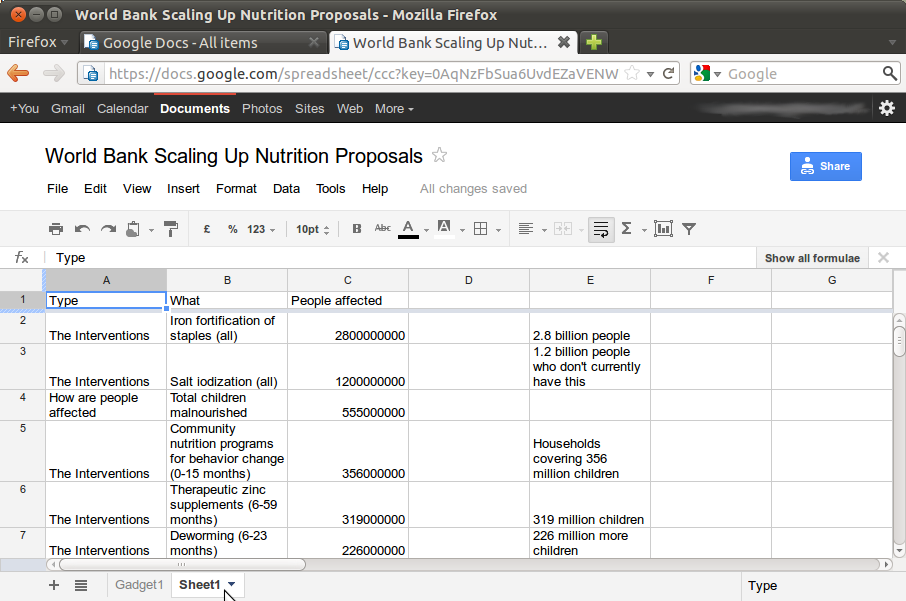Reload the page with refresh icon
This screenshot has width=906, height=601.
pyautogui.click(x=669, y=73)
